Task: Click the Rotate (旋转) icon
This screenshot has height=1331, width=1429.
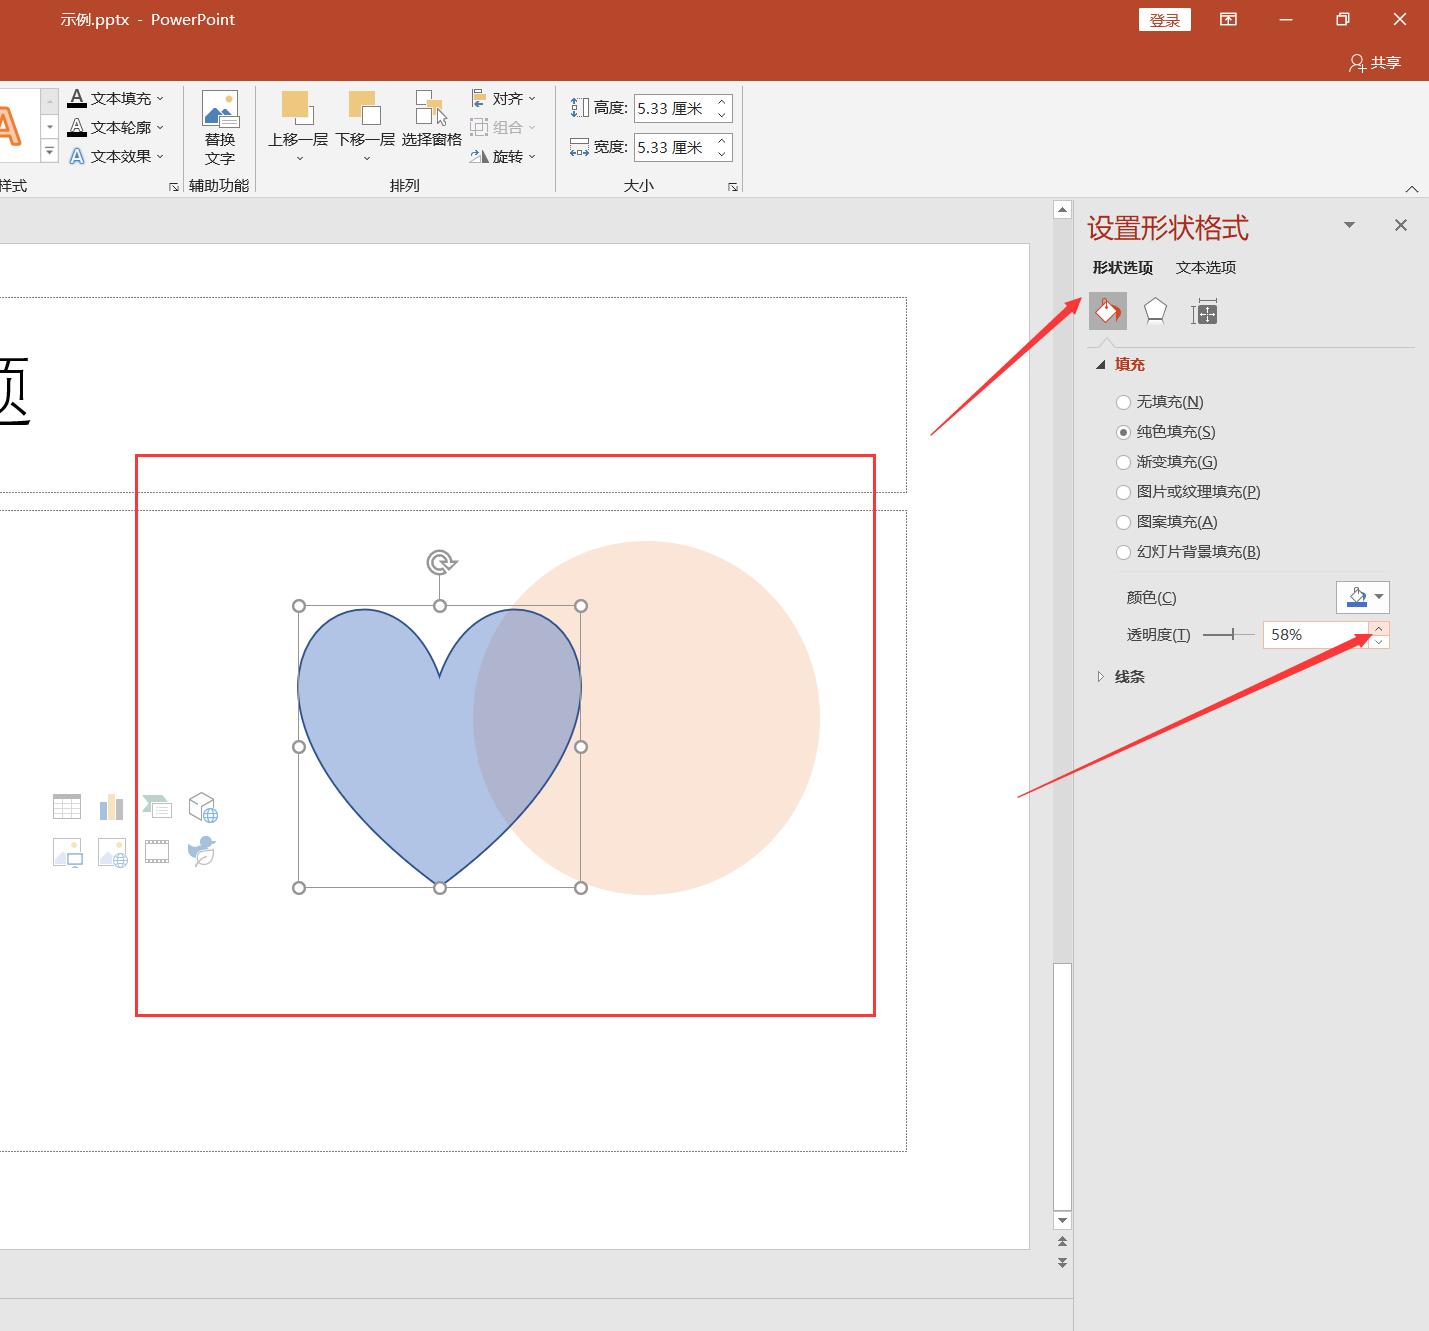Action: (479, 156)
